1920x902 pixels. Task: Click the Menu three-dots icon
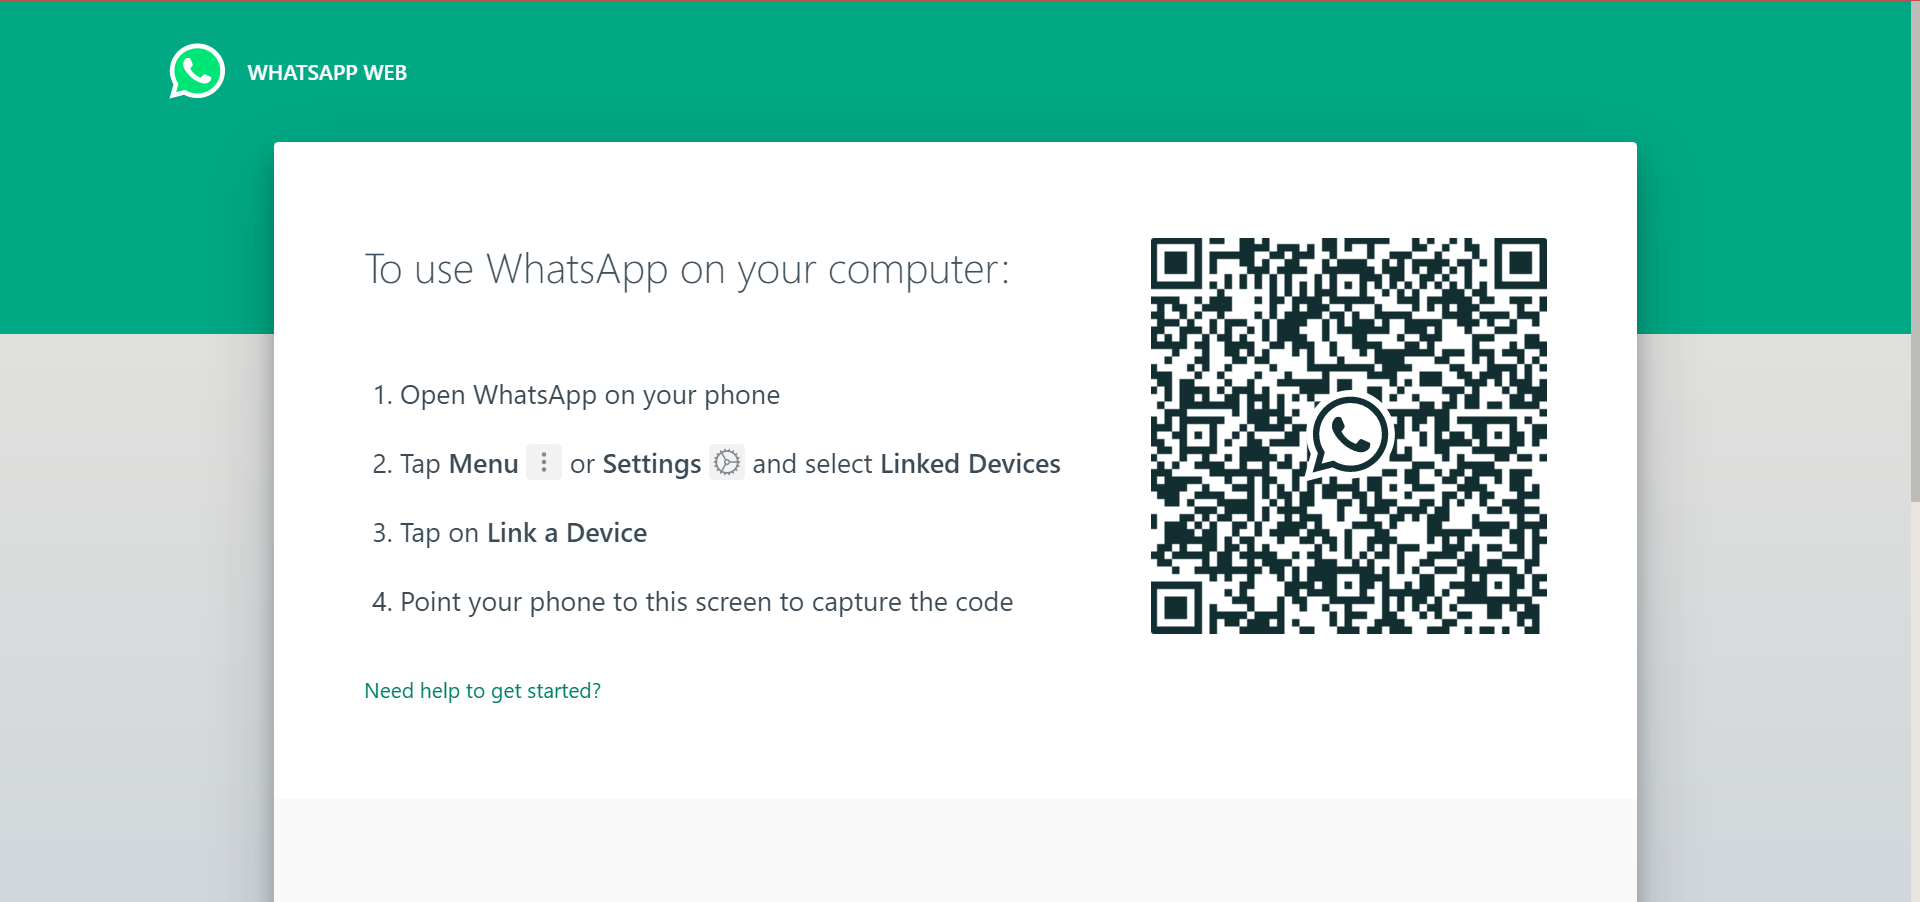(544, 462)
